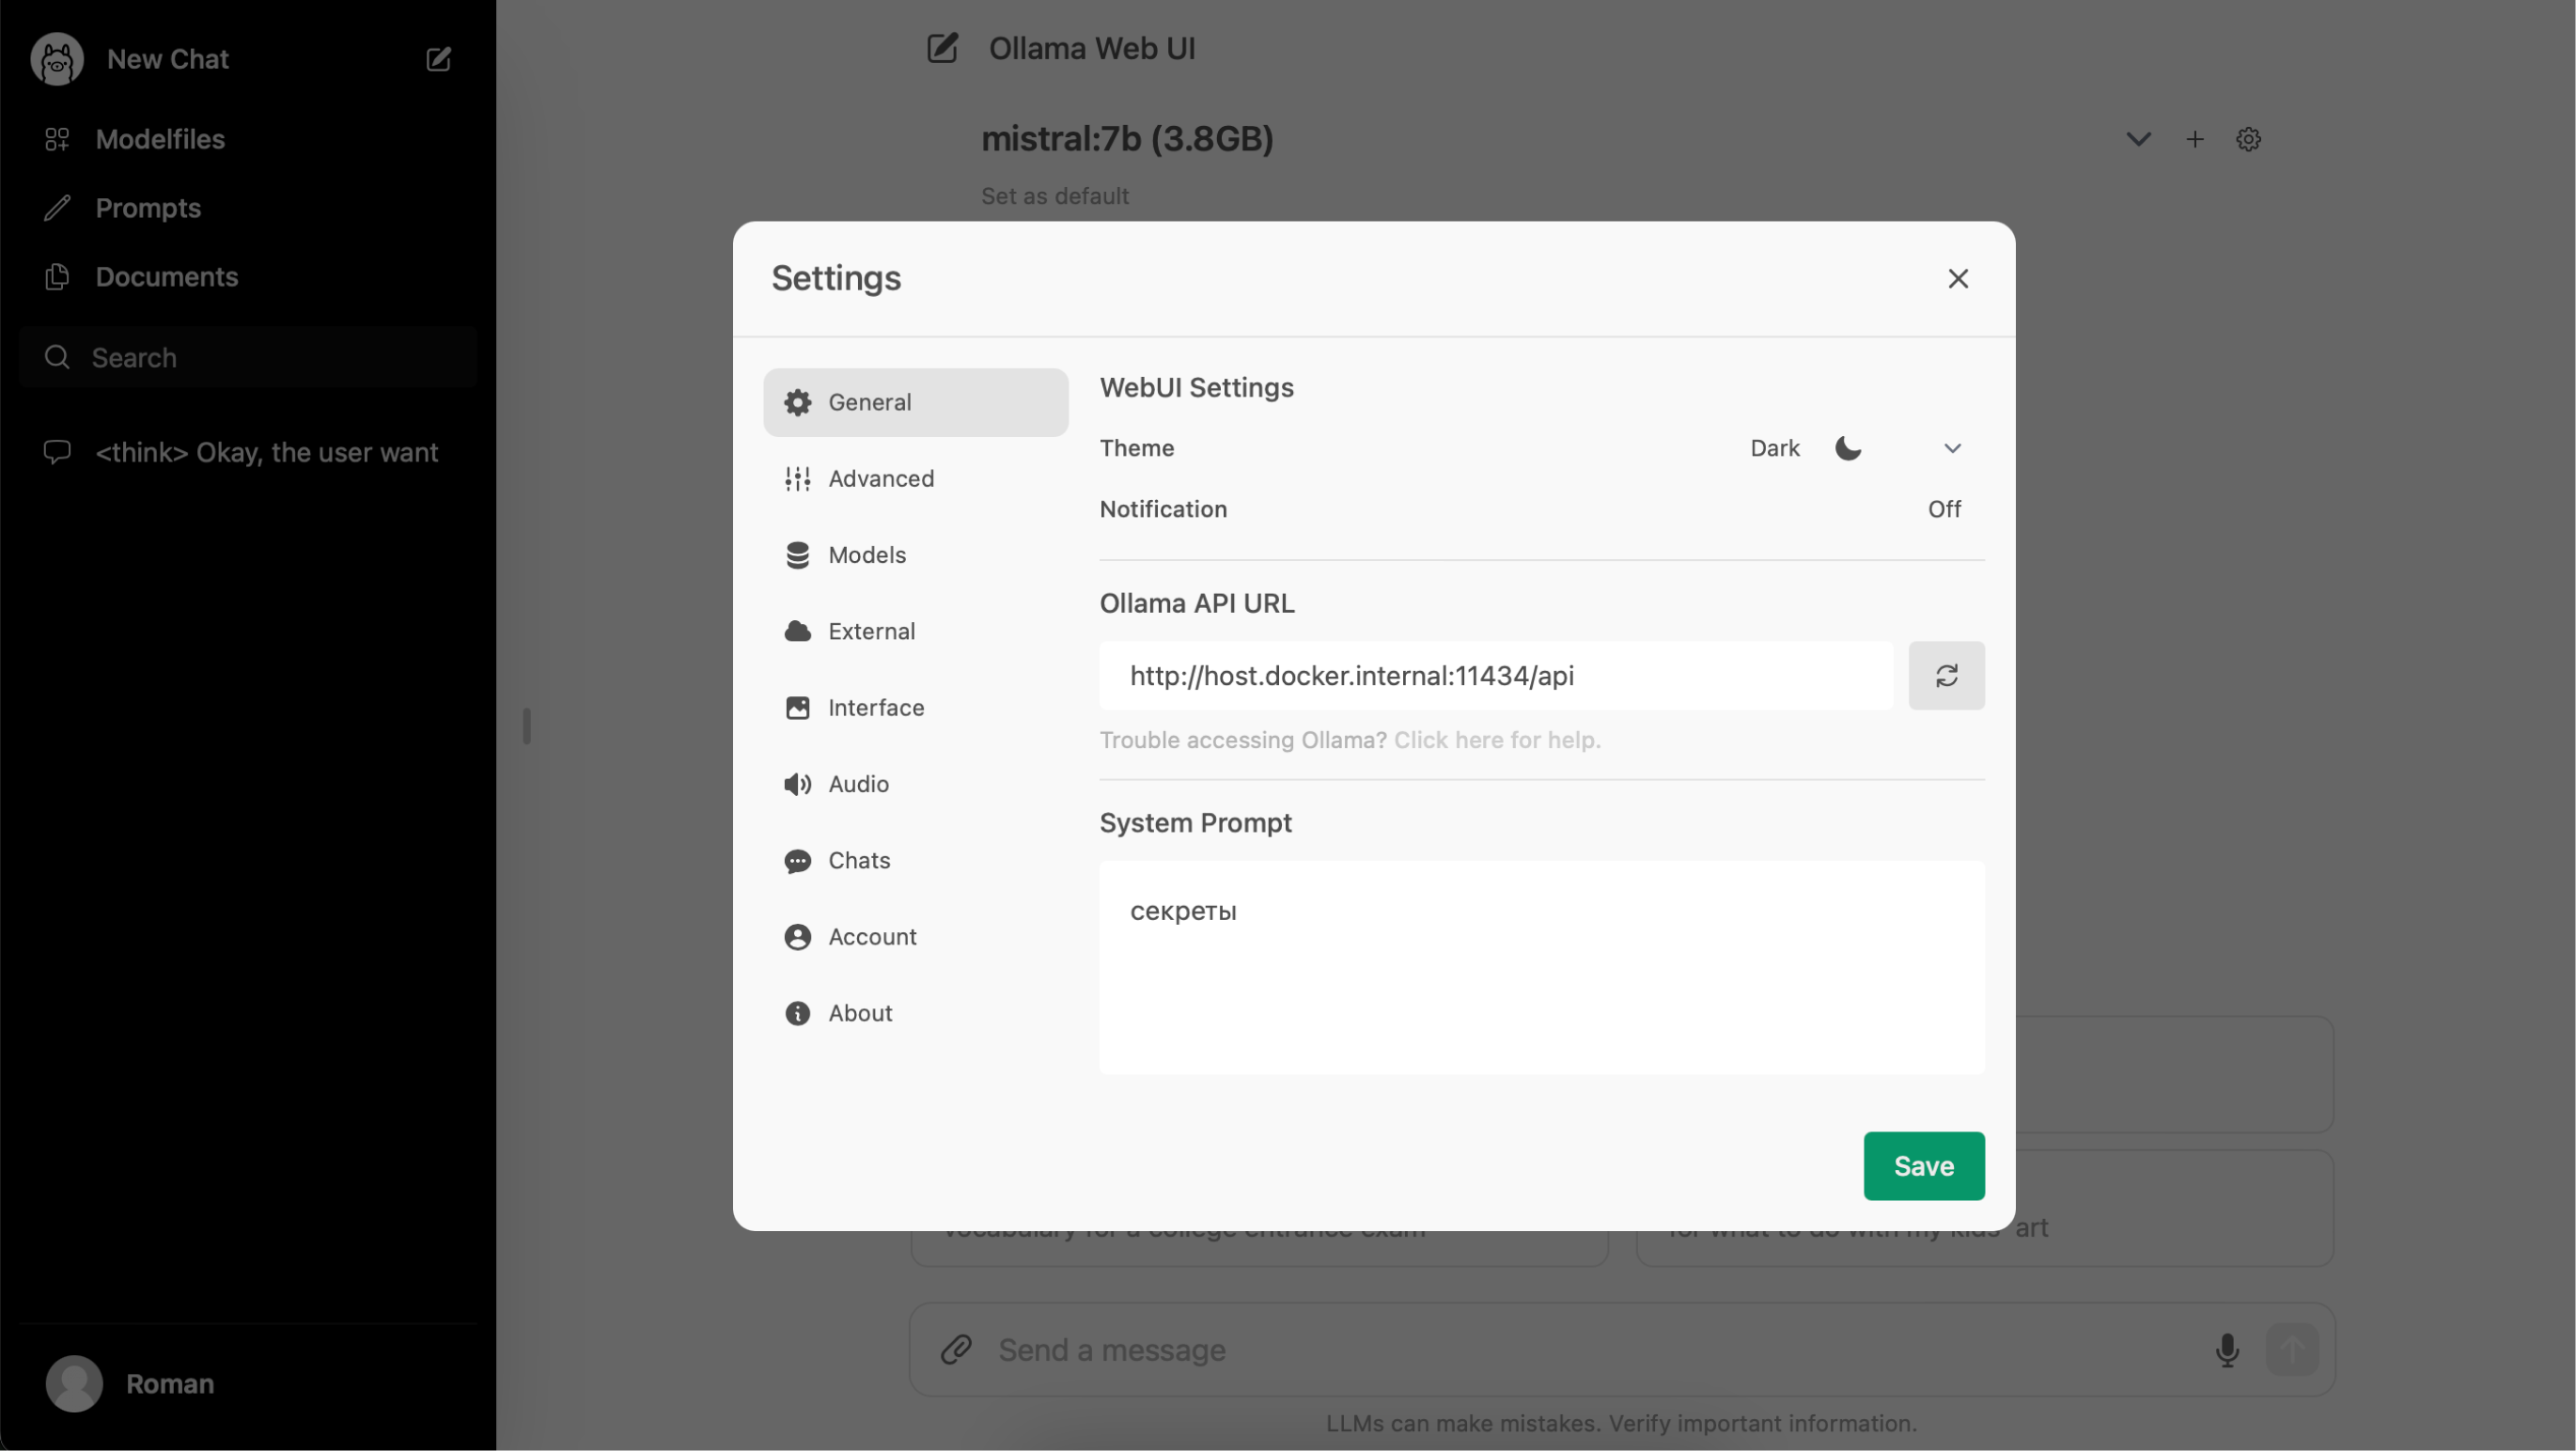Image resolution: width=2576 pixels, height=1451 pixels.
Task: Click the Prompts pencil icon
Action: pyautogui.click(x=57, y=208)
